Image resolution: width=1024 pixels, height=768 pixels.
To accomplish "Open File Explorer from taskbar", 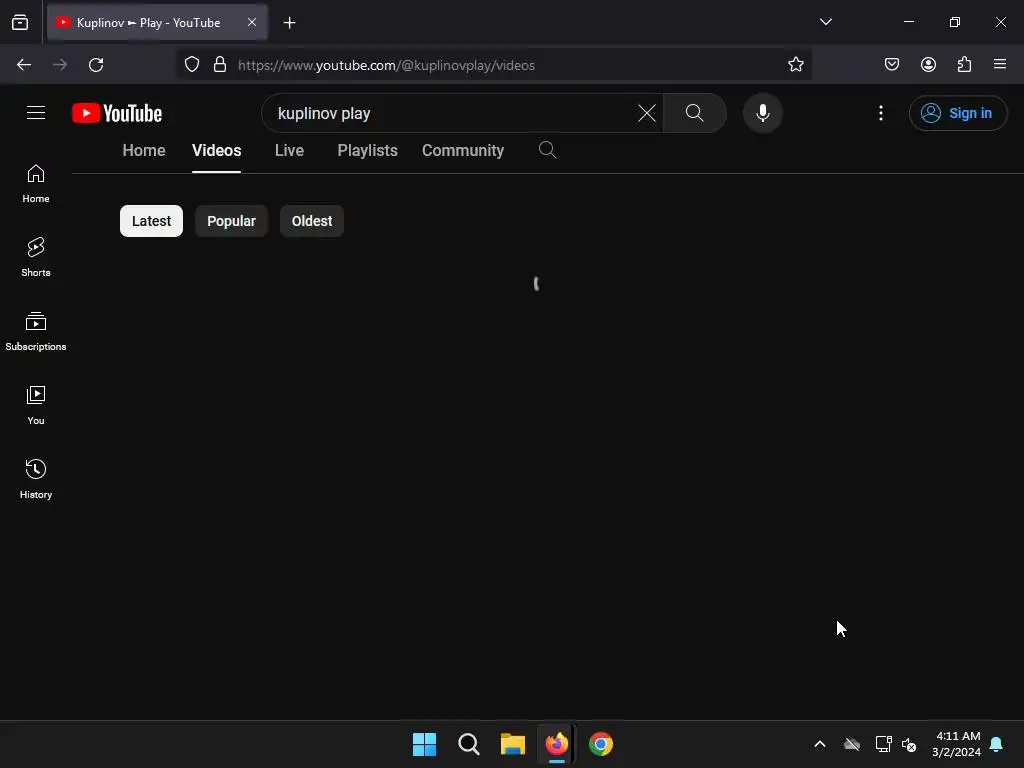I will 513,744.
